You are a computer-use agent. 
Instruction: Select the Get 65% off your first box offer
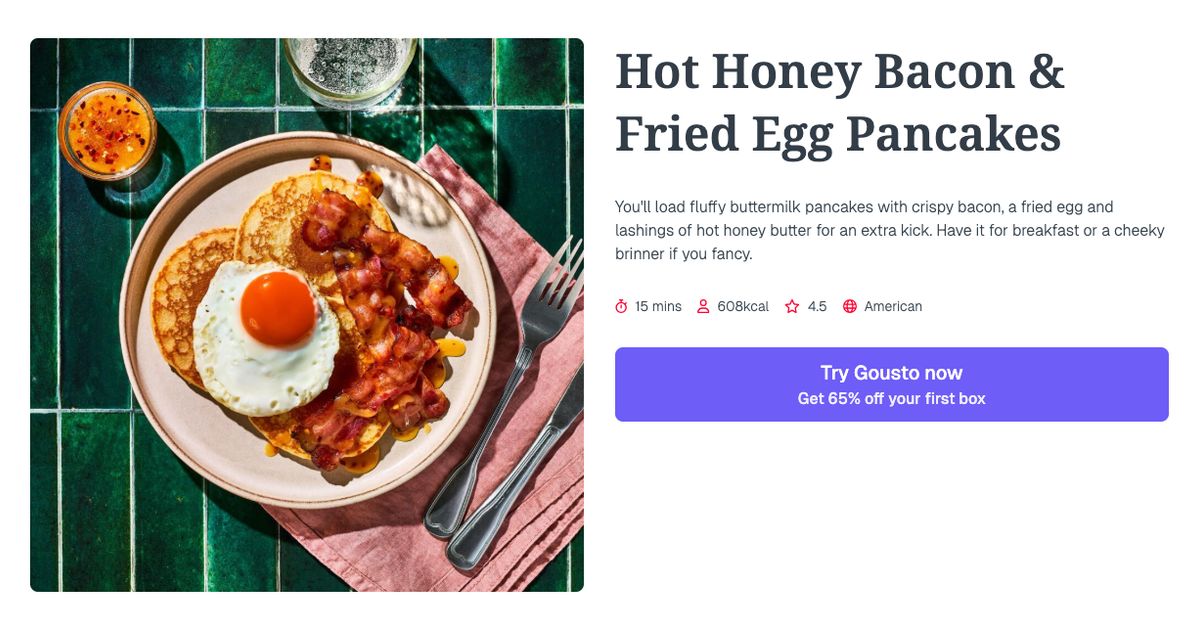890,397
